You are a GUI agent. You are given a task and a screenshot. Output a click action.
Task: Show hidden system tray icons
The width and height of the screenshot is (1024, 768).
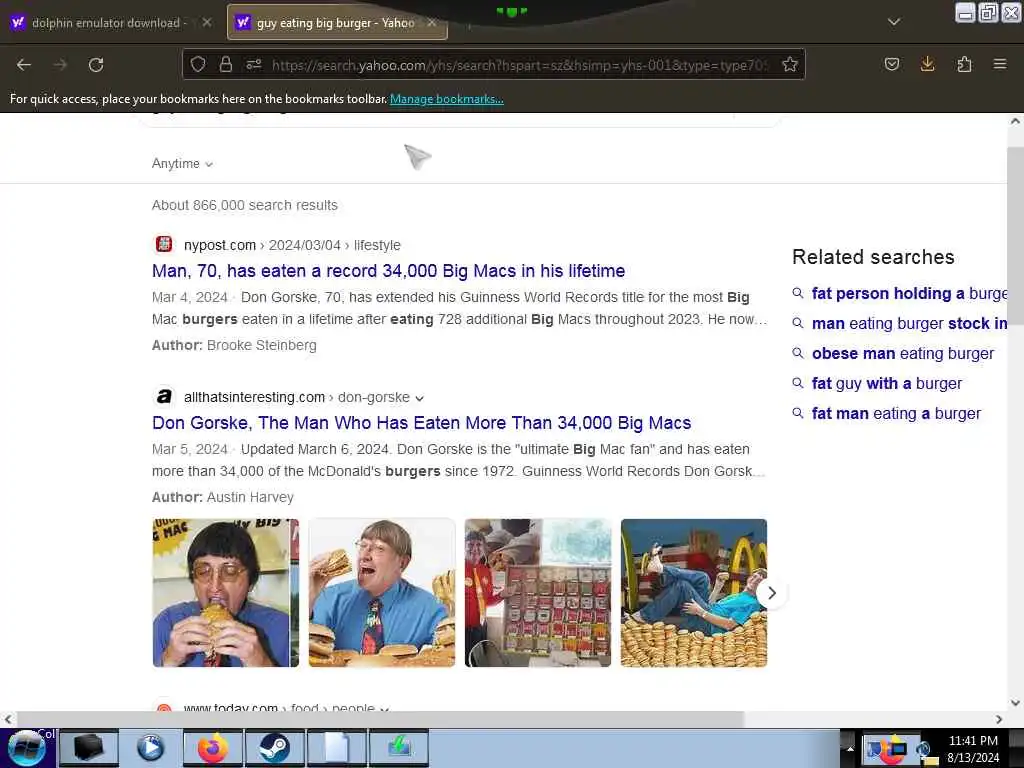pos(850,748)
